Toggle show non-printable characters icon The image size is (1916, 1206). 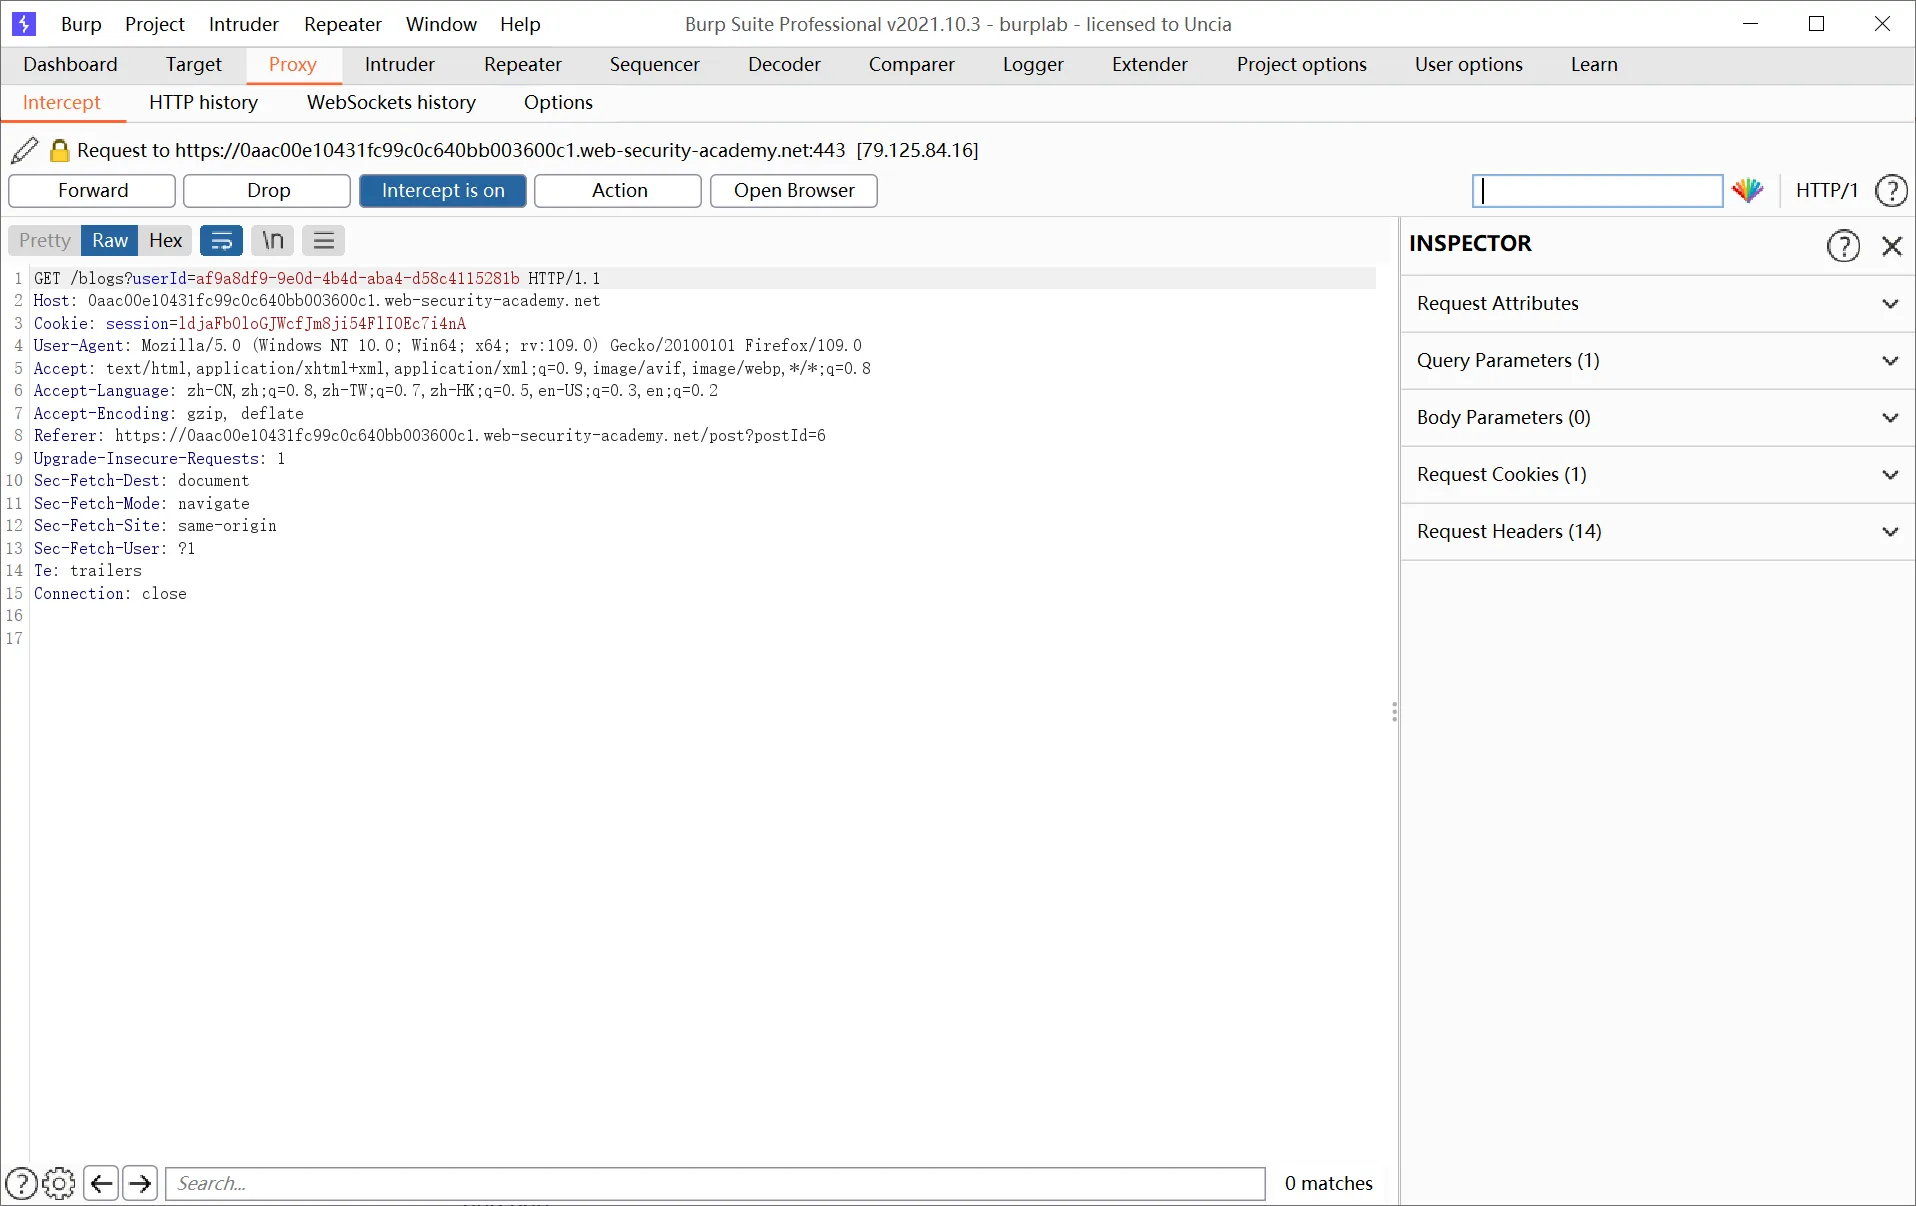pos(273,240)
